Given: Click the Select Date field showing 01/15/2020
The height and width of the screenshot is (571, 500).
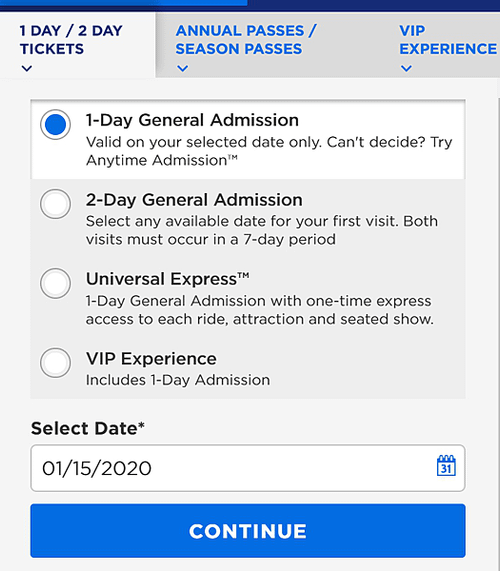Looking at the screenshot, I should [x=248, y=468].
